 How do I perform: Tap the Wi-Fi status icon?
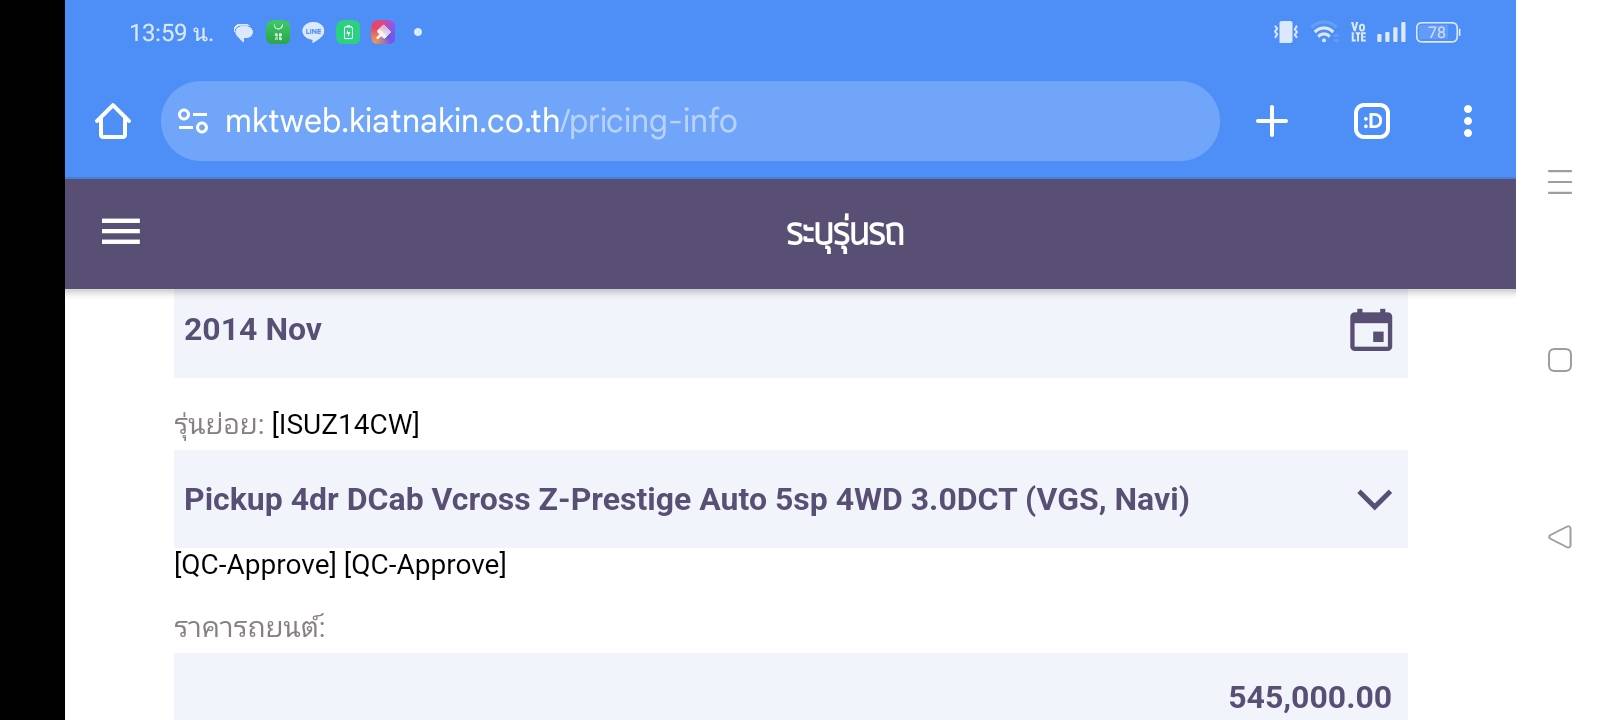[1323, 33]
